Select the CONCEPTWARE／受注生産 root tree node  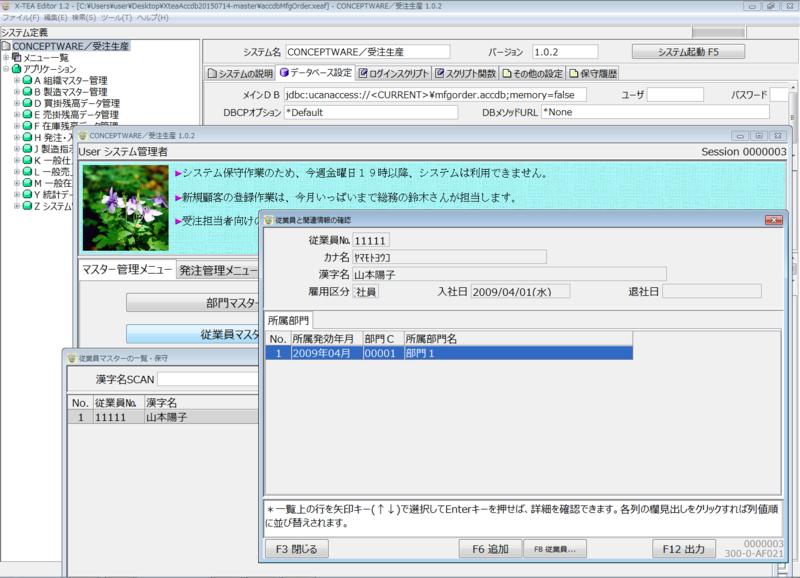pyautogui.click(x=70, y=46)
